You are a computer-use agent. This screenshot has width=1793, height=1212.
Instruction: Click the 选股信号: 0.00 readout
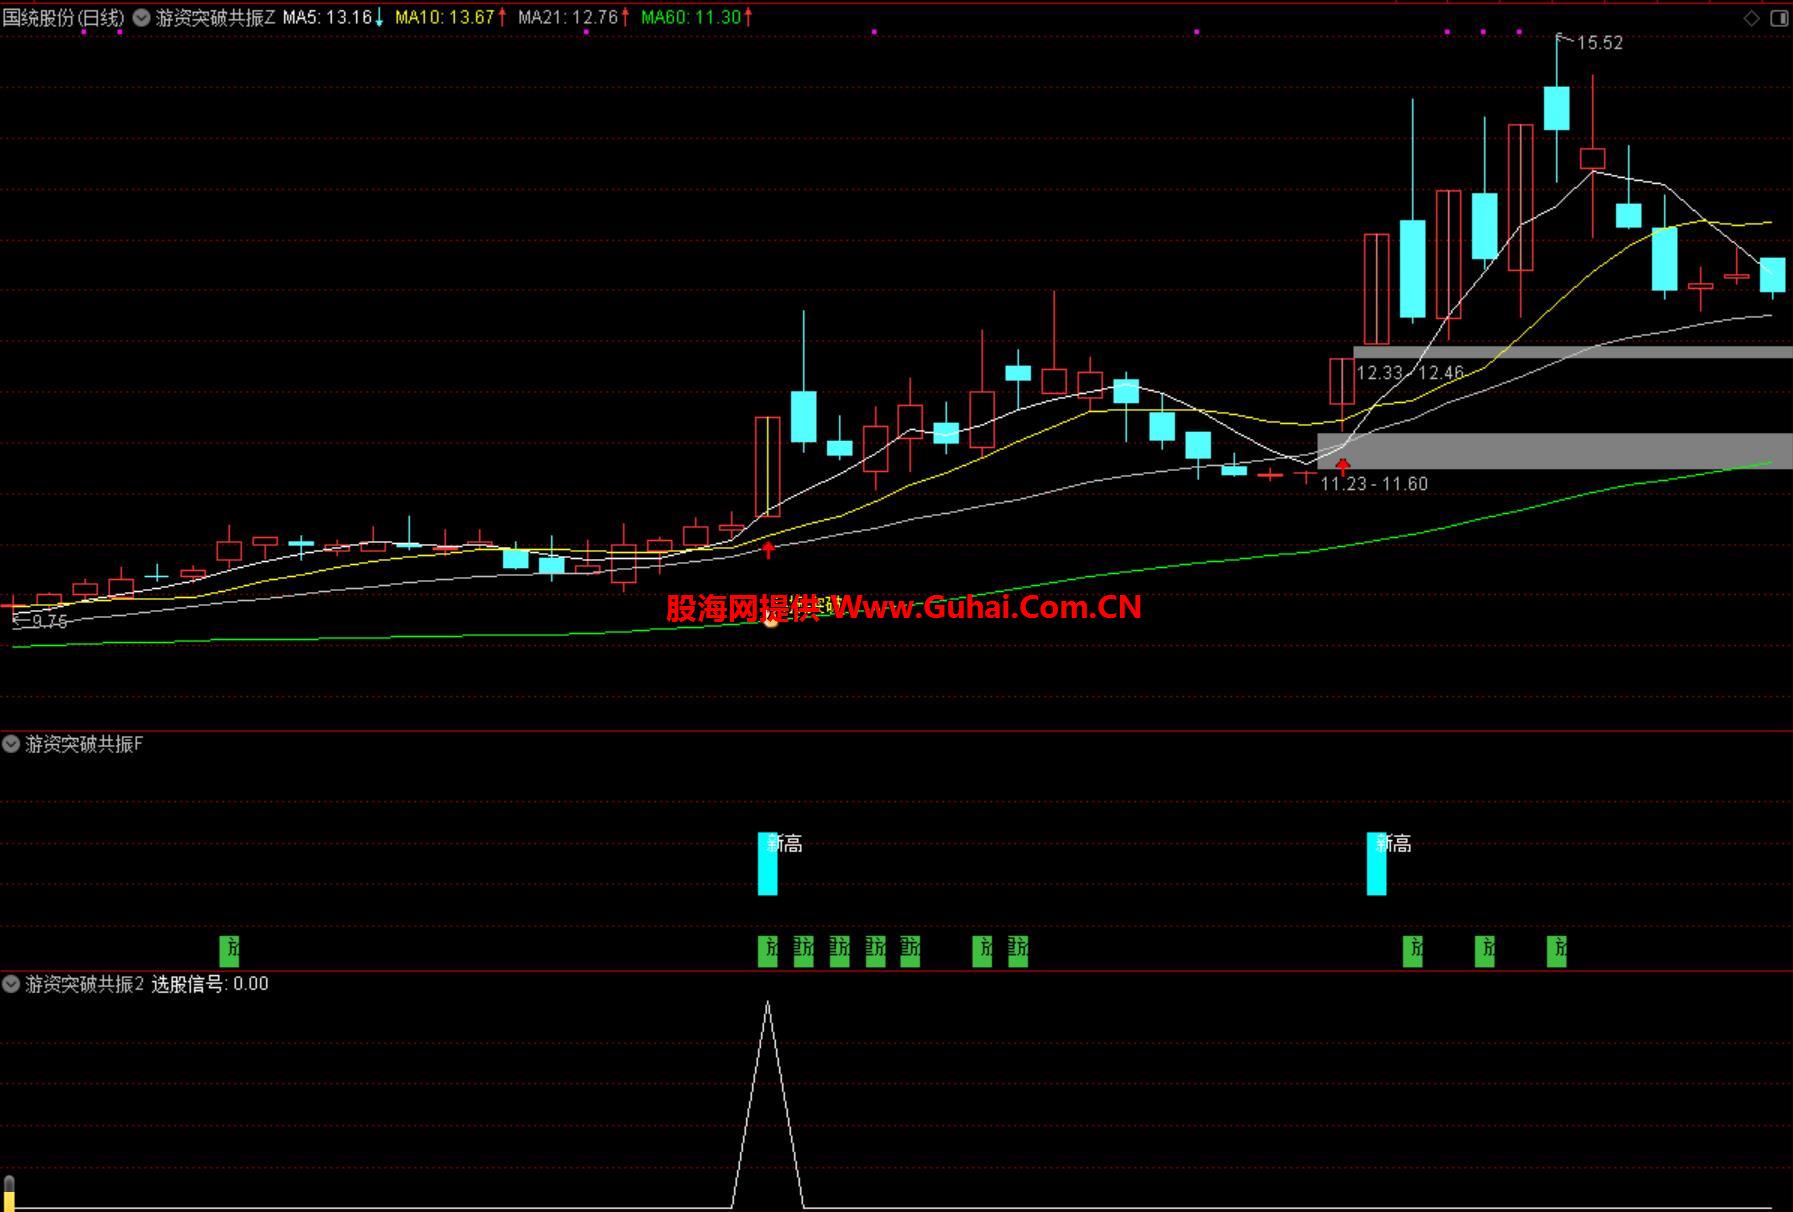[210, 984]
